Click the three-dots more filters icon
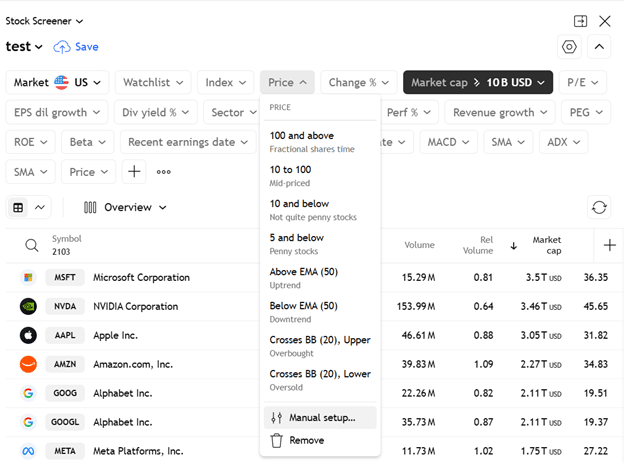Screen dimensions: 624x463 coord(164,172)
